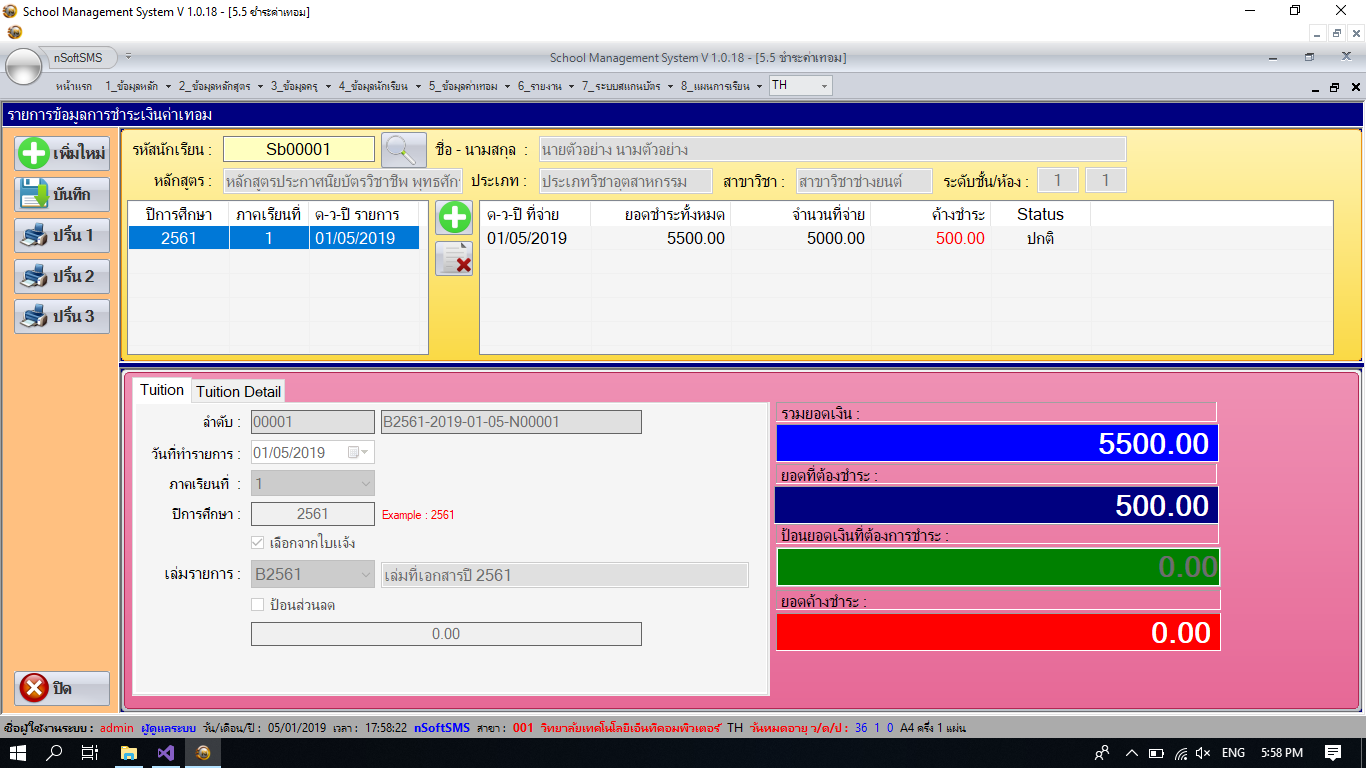Click the ปริ้น 2 printer button
1366x768 pixels.
click(62, 276)
